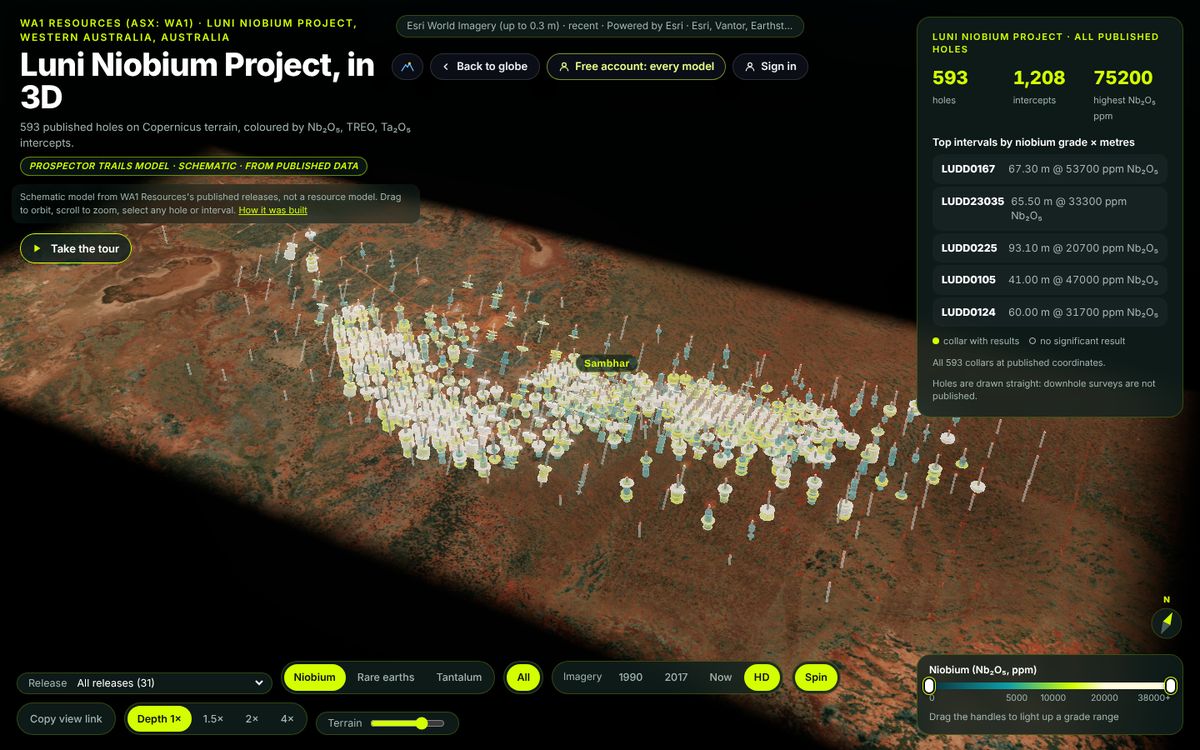
Task: Toggle the Spin rotation button
Action: coord(816,677)
